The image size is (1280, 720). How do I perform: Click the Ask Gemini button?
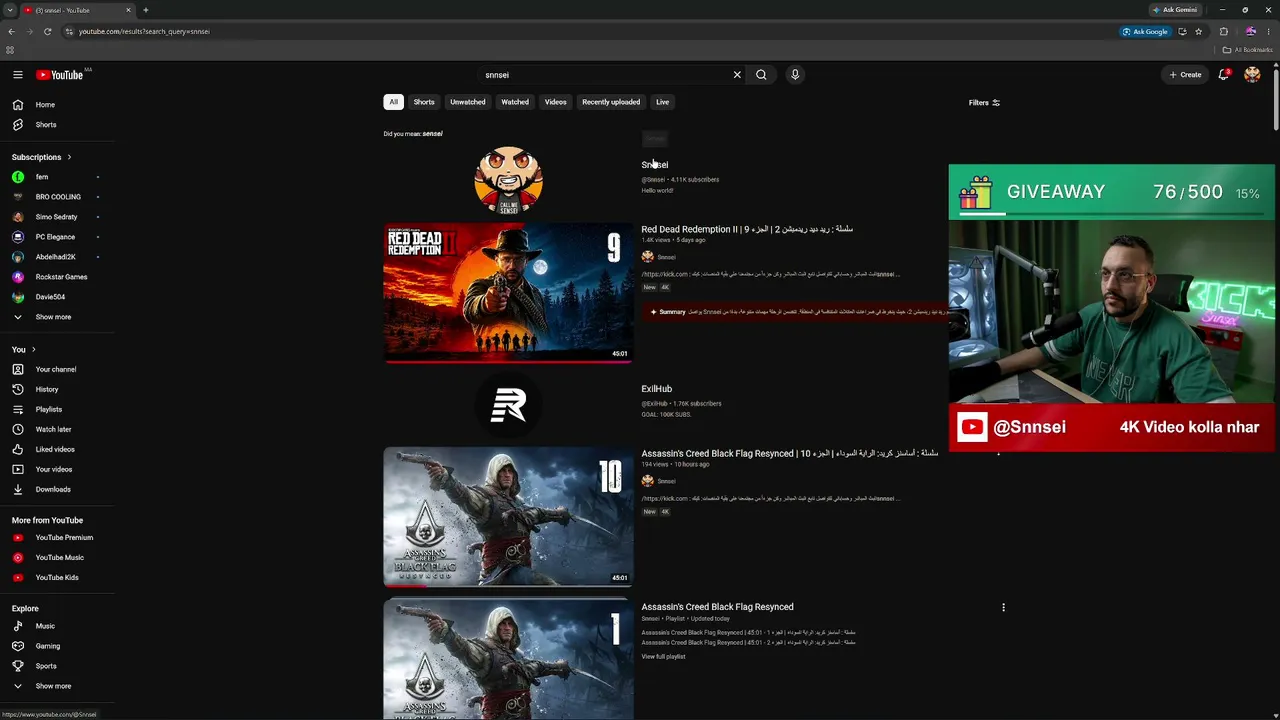[x=1175, y=10]
